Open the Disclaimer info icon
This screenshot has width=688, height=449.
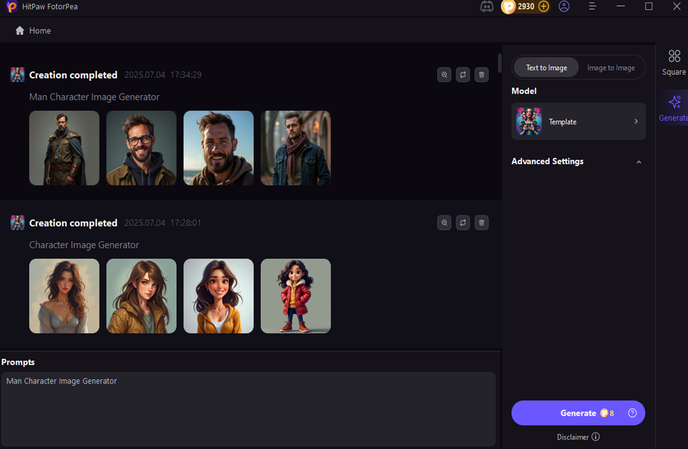tap(595, 437)
